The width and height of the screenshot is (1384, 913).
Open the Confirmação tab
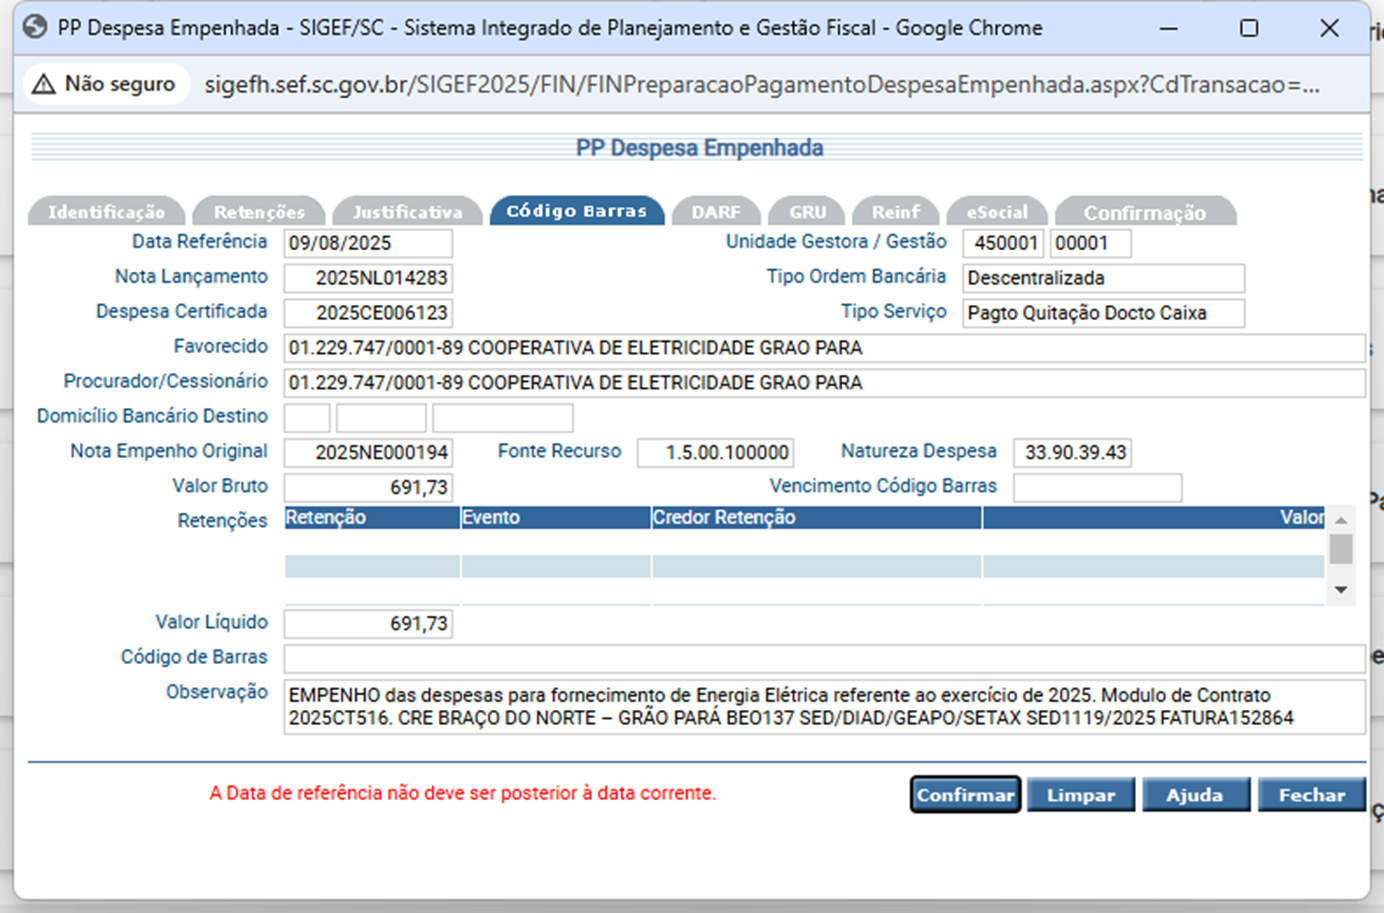coord(1144,212)
